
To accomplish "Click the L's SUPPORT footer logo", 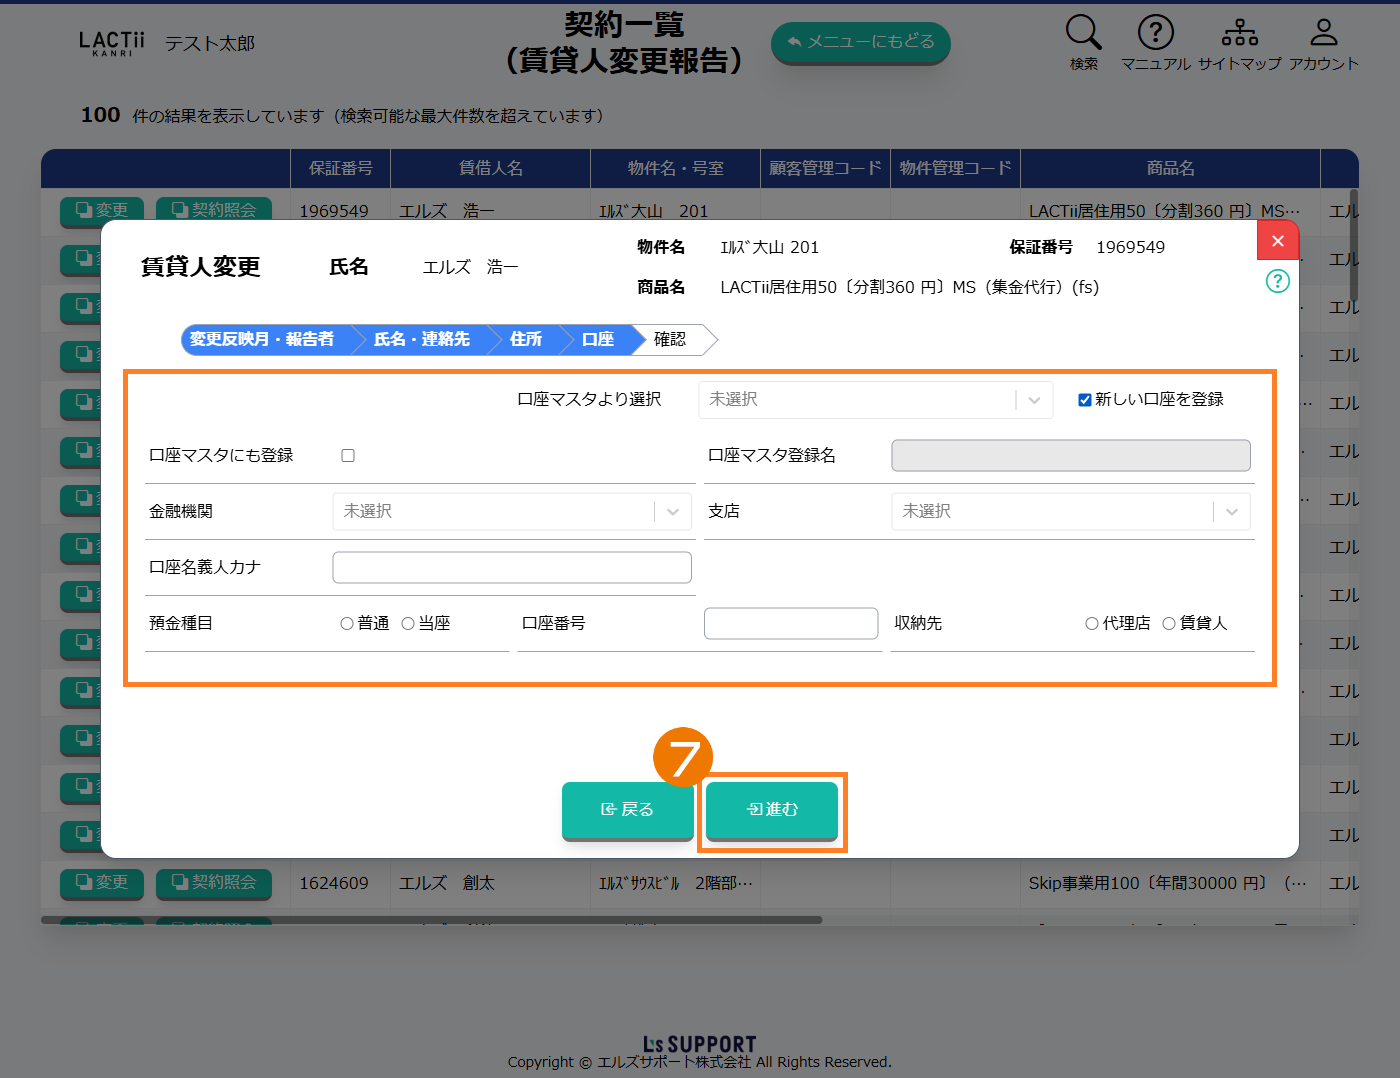I will (x=699, y=1044).
